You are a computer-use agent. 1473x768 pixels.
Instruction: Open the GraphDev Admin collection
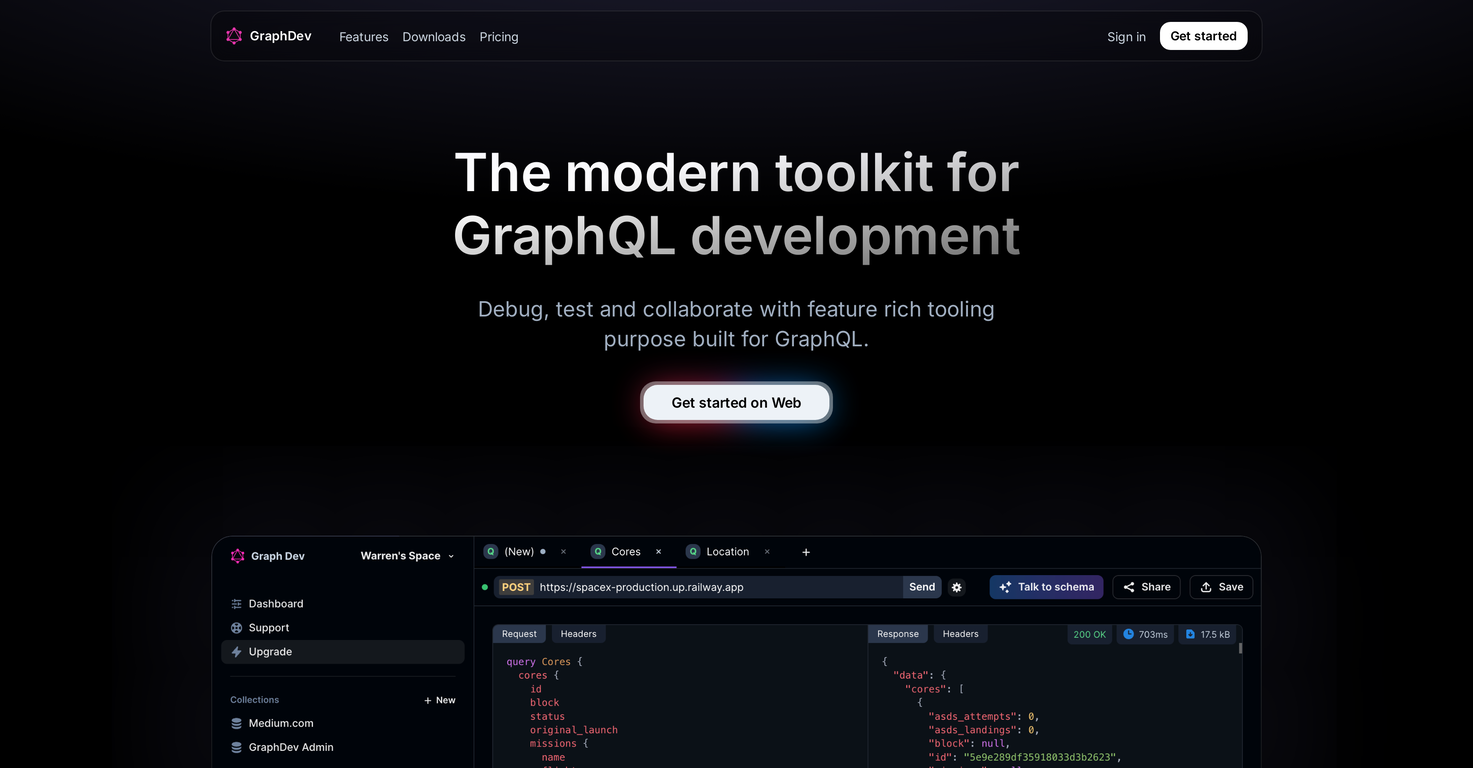[290, 747]
